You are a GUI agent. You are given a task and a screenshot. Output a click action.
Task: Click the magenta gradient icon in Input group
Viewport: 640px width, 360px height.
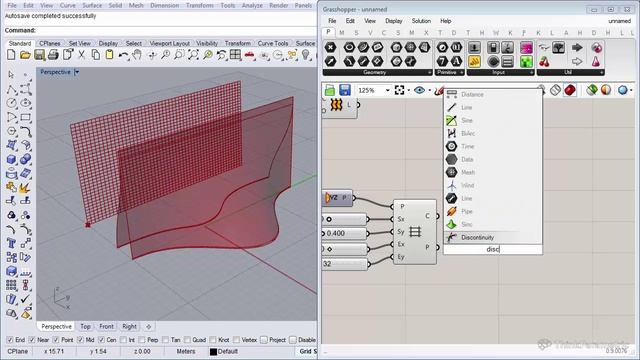tap(526, 48)
